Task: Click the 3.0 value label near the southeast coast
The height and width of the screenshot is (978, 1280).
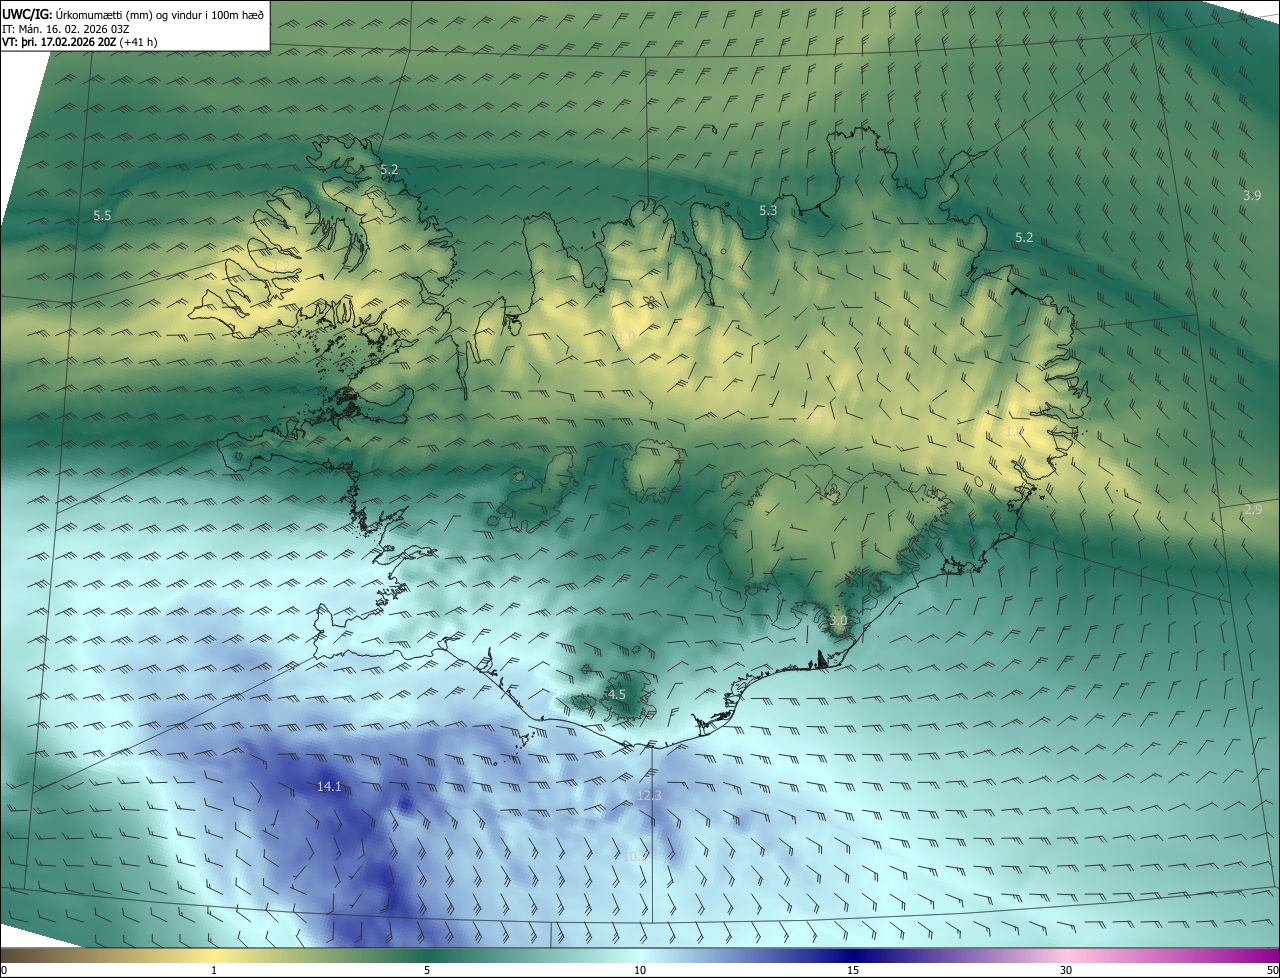Action: tap(838, 621)
